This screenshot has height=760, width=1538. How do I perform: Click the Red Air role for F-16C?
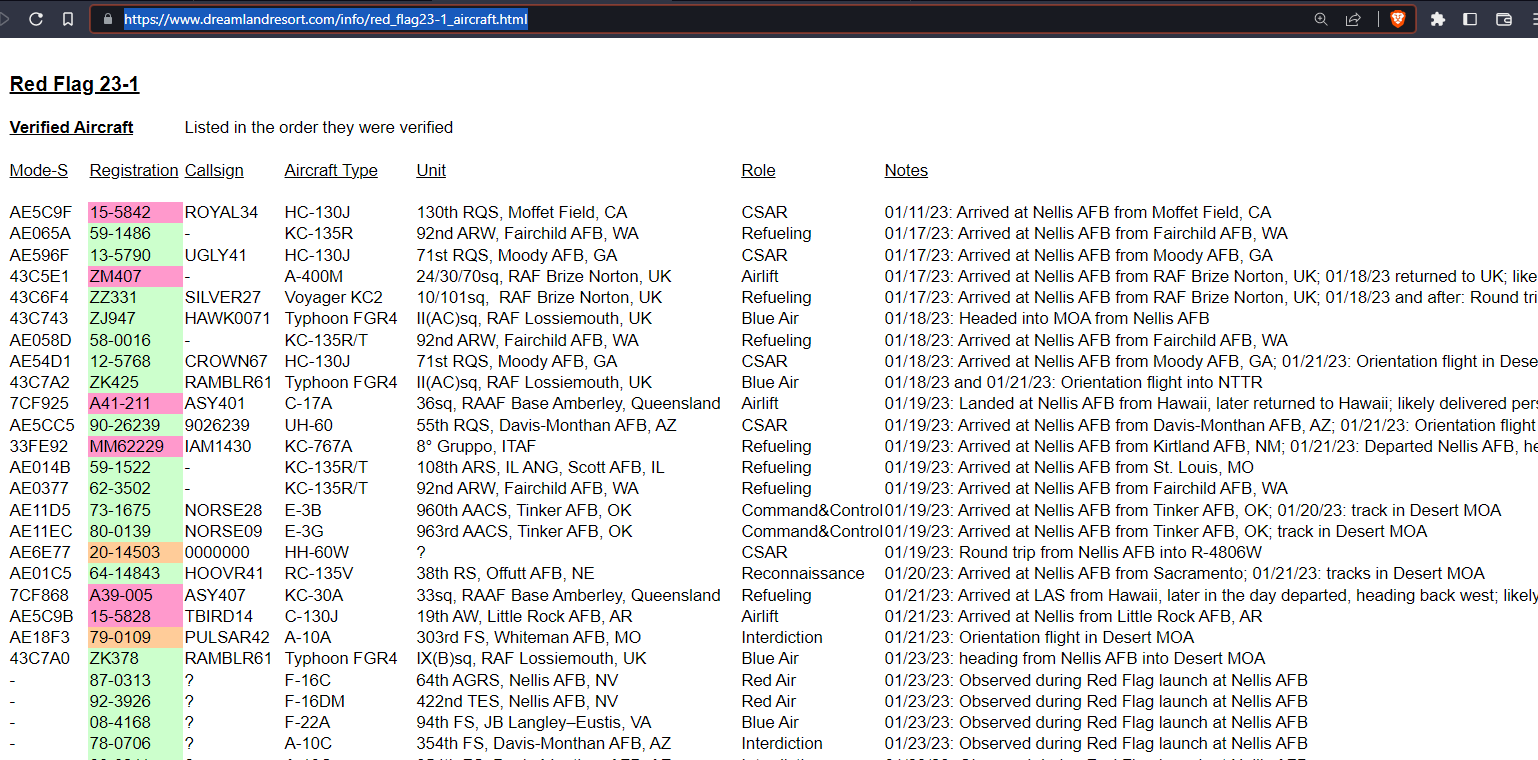769,680
